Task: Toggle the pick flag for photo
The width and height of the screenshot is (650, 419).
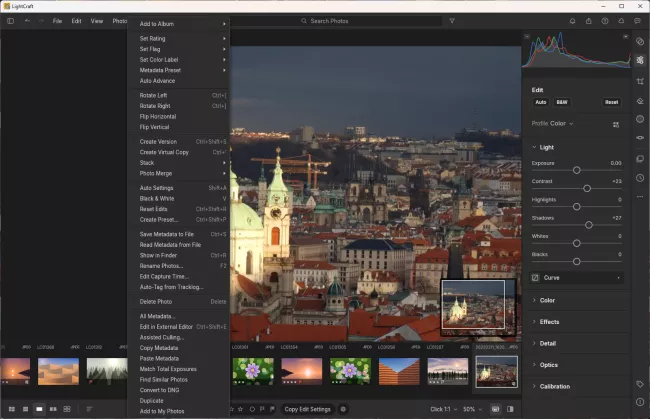Action: click(x=262, y=409)
